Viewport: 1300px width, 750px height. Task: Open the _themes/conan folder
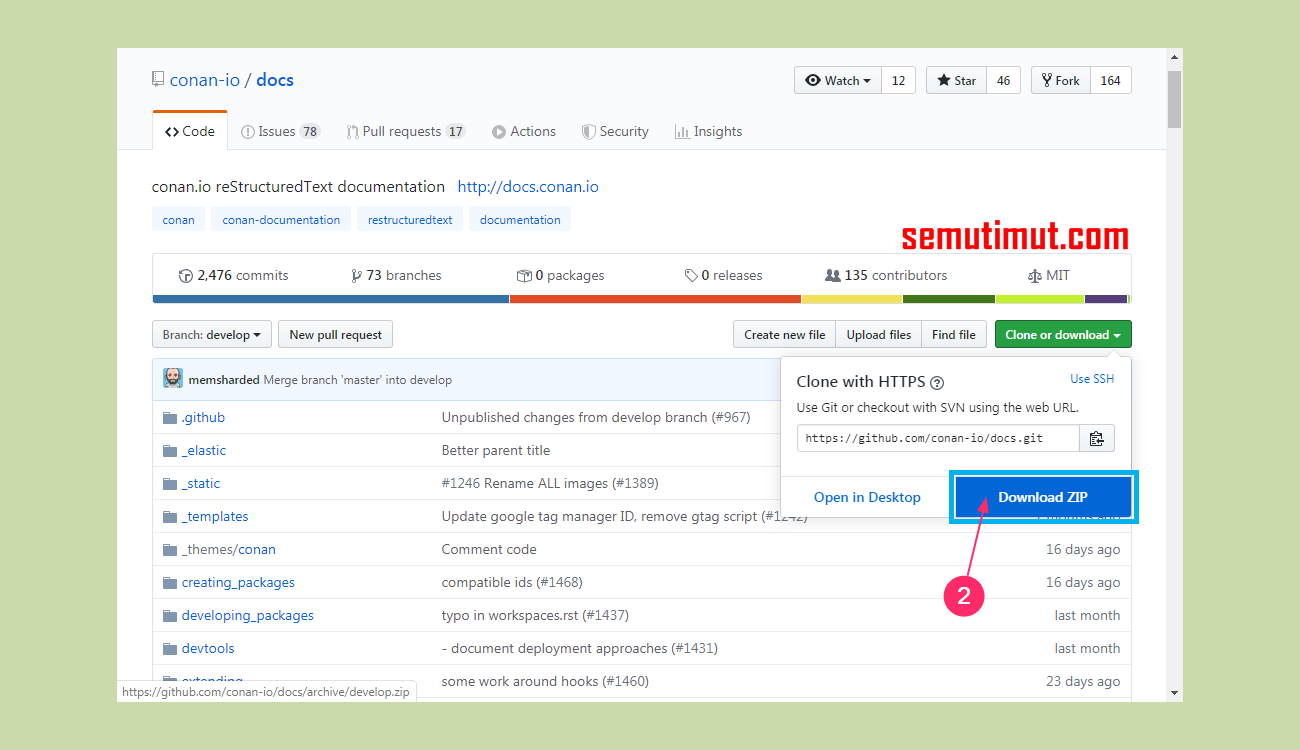229,549
